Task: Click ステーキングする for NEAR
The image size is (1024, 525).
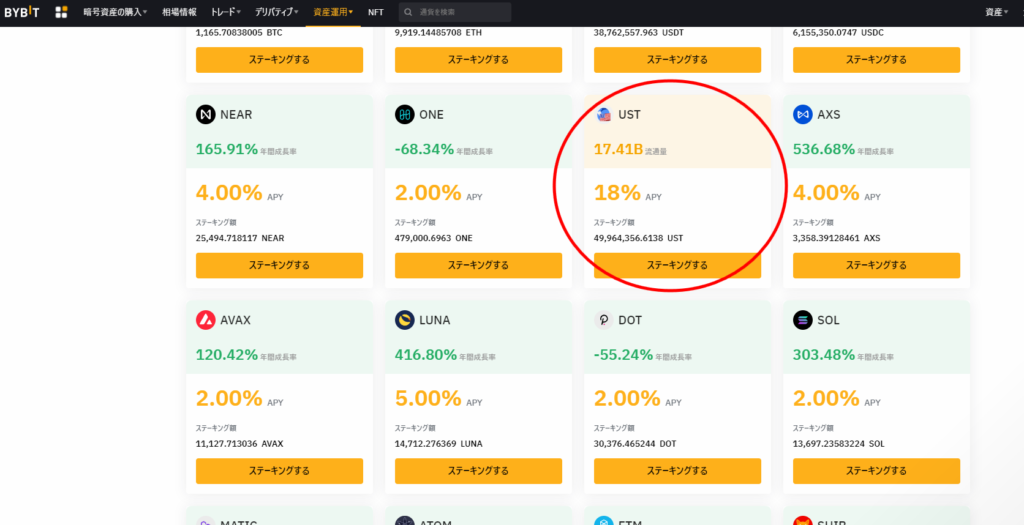Action: [280, 265]
